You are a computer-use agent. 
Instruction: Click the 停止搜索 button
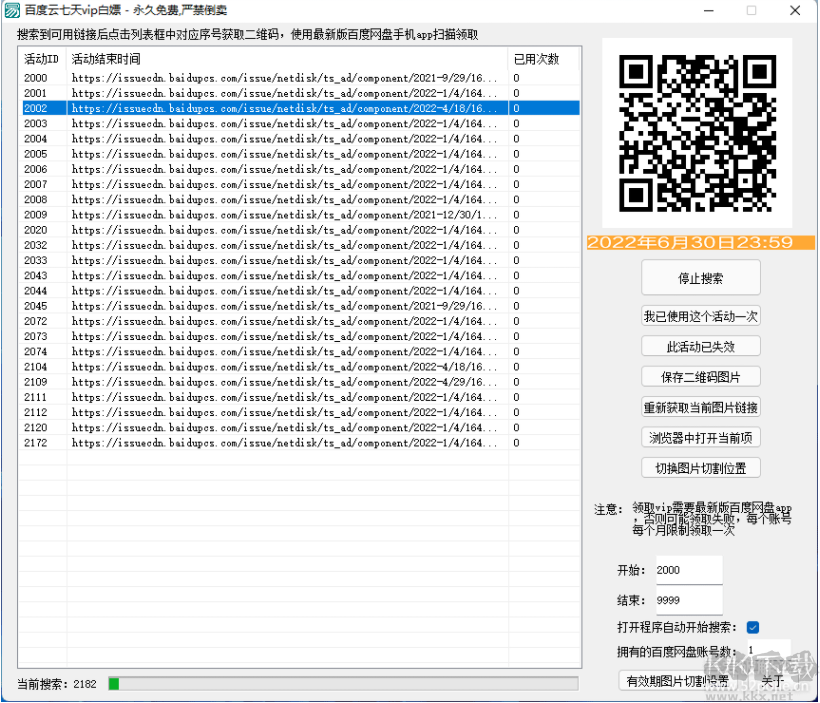(x=699, y=277)
